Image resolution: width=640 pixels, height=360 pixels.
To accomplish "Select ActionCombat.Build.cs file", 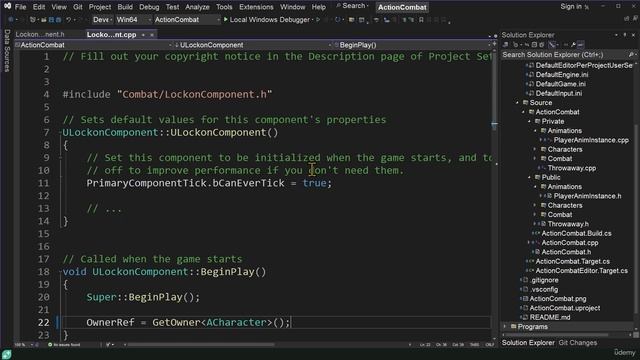I will coord(576,233).
